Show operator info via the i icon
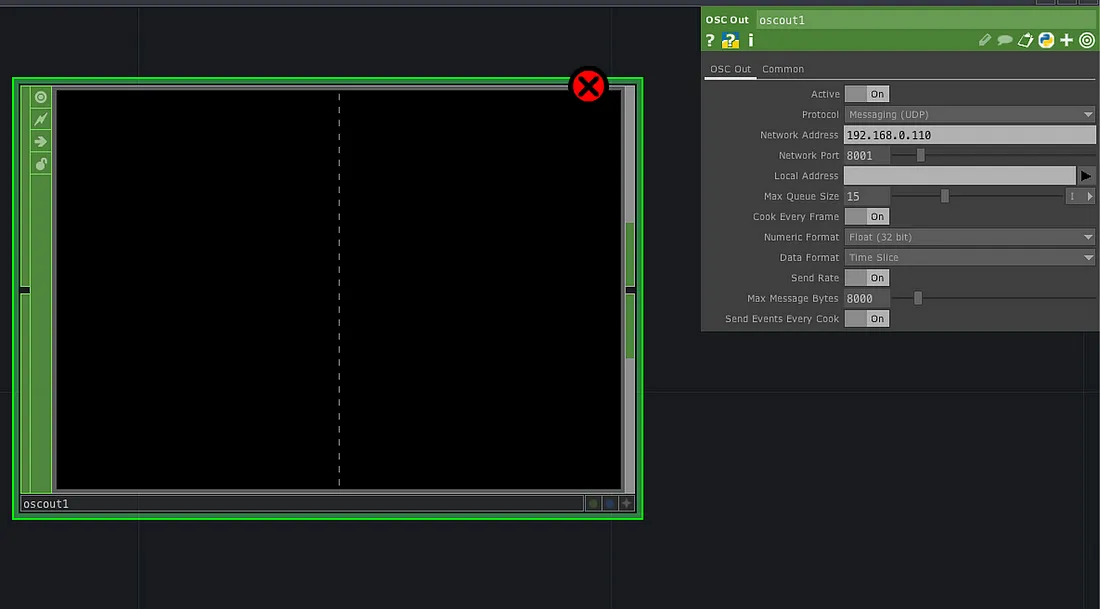This screenshot has width=1100, height=609. 751,41
